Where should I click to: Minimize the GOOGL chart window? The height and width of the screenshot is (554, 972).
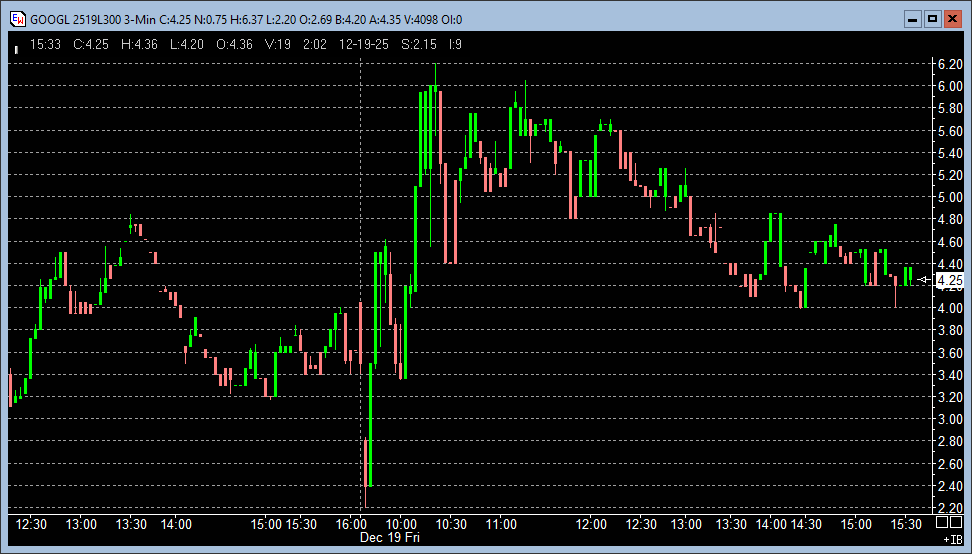(912, 18)
